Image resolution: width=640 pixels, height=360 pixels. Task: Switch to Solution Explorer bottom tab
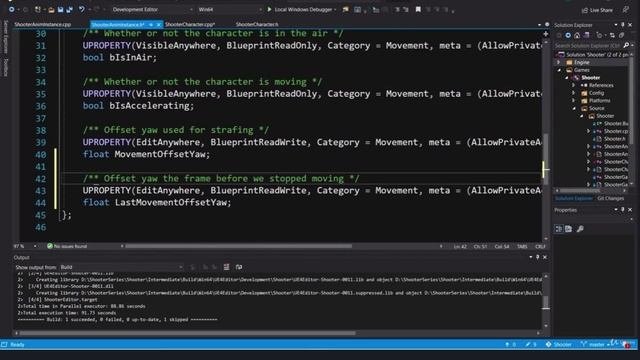click(x=573, y=198)
